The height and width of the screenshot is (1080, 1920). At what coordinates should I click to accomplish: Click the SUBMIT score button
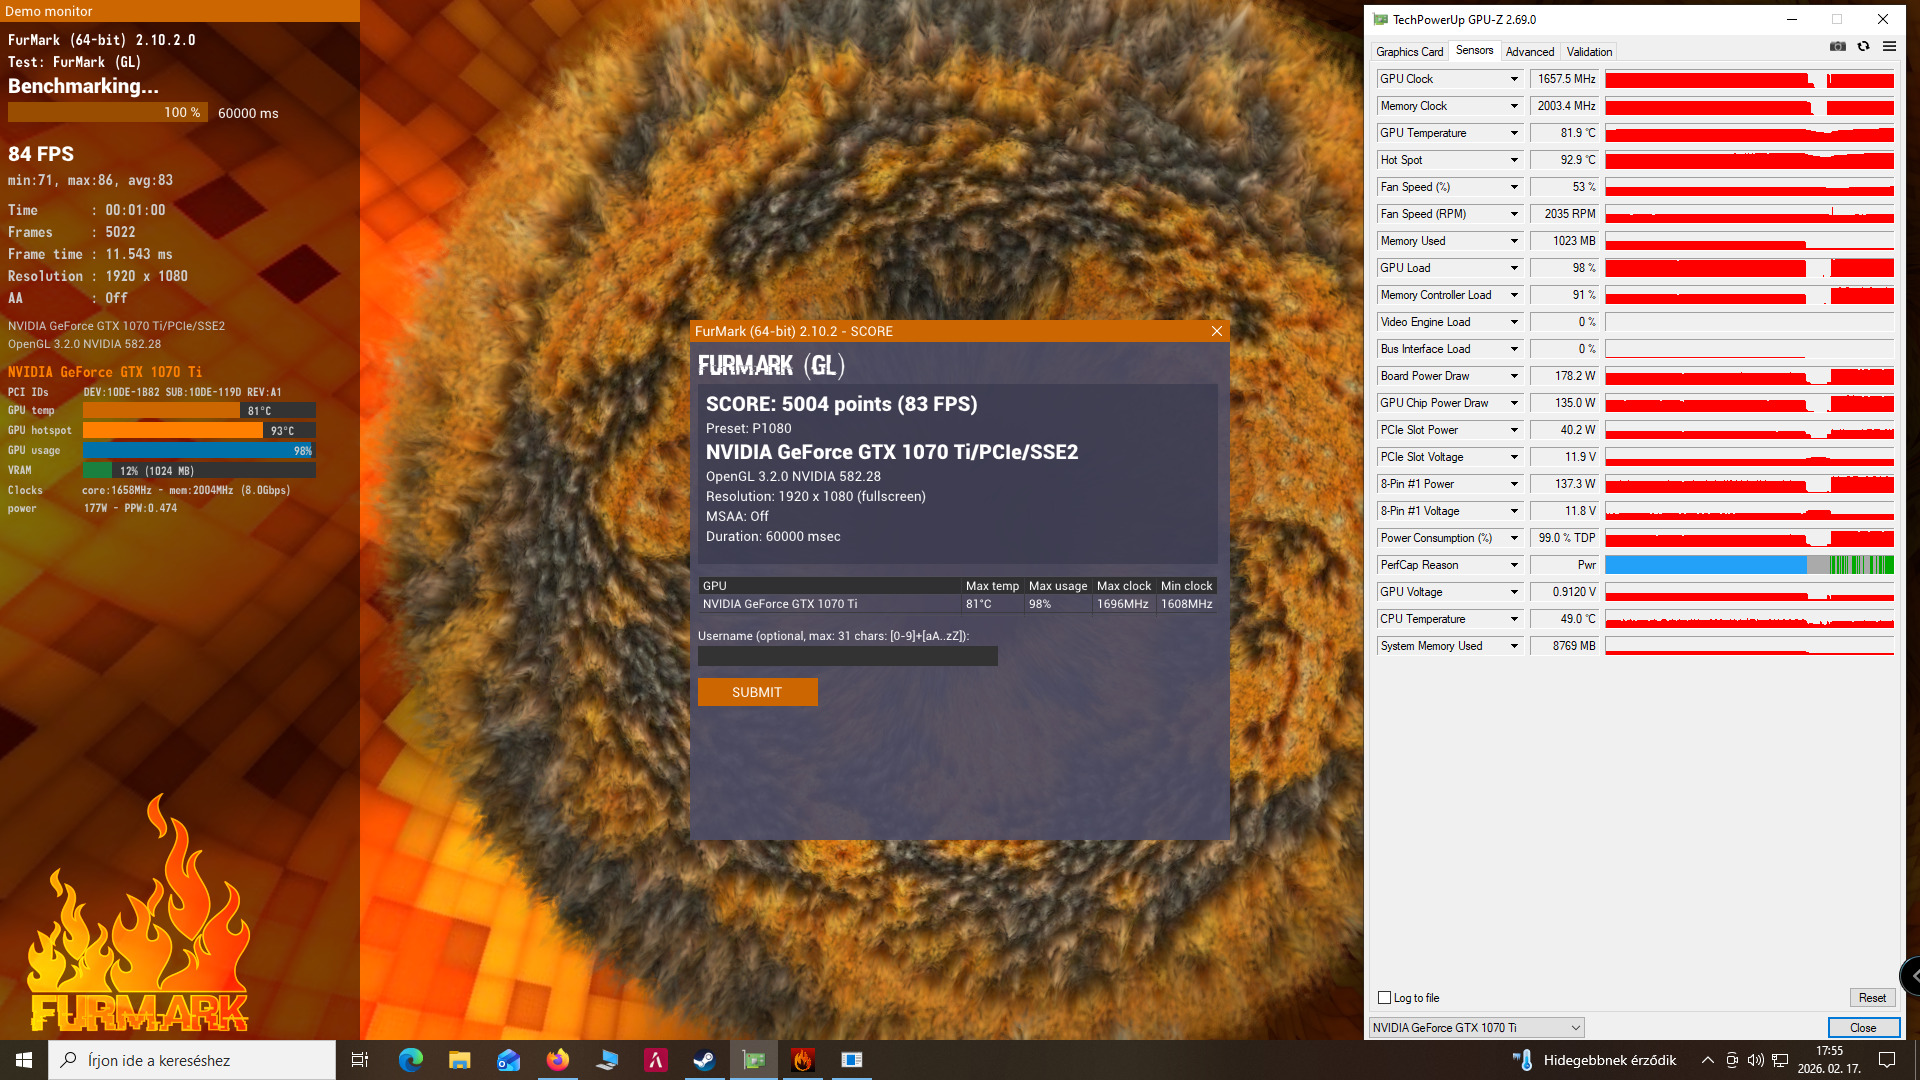coord(757,692)
